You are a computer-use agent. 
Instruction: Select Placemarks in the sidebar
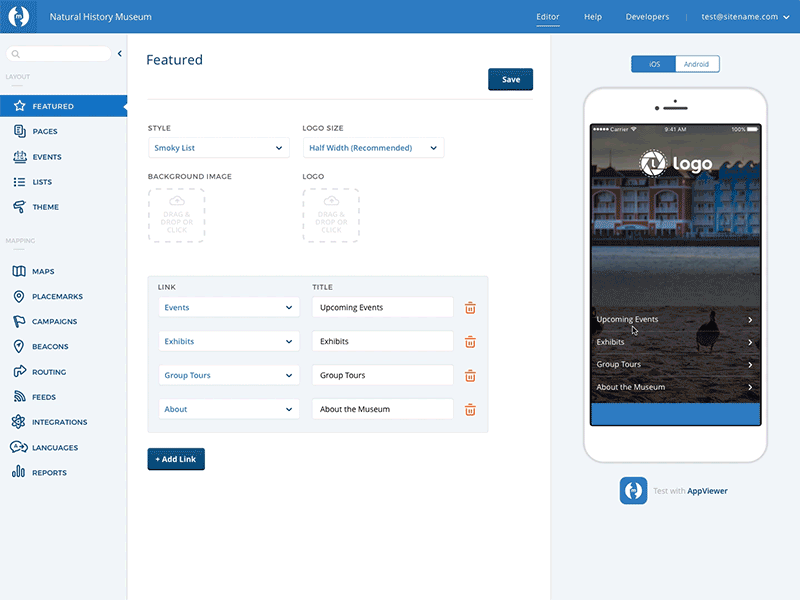pyautogui.click(x=63, y=296)
